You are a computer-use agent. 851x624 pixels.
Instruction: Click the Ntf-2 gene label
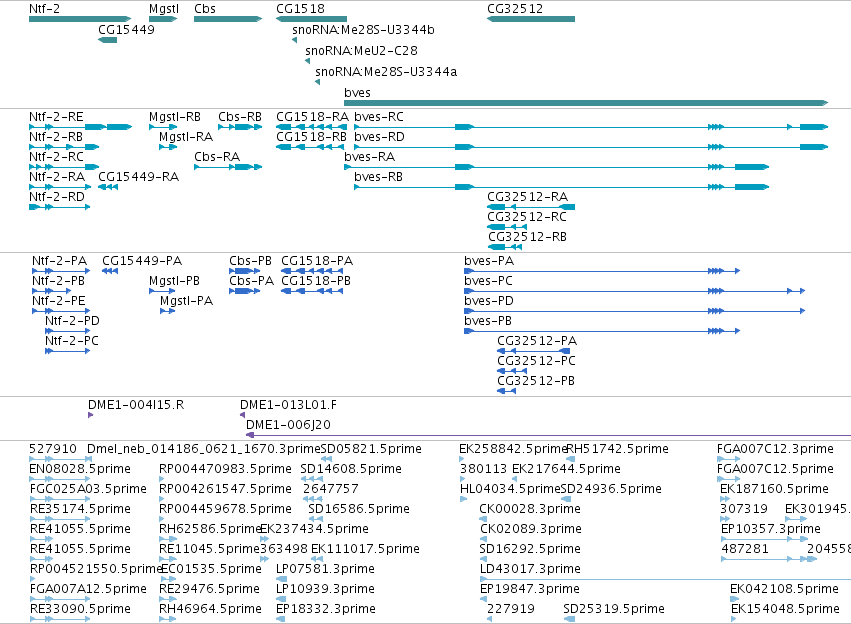[x=45, y=9]
